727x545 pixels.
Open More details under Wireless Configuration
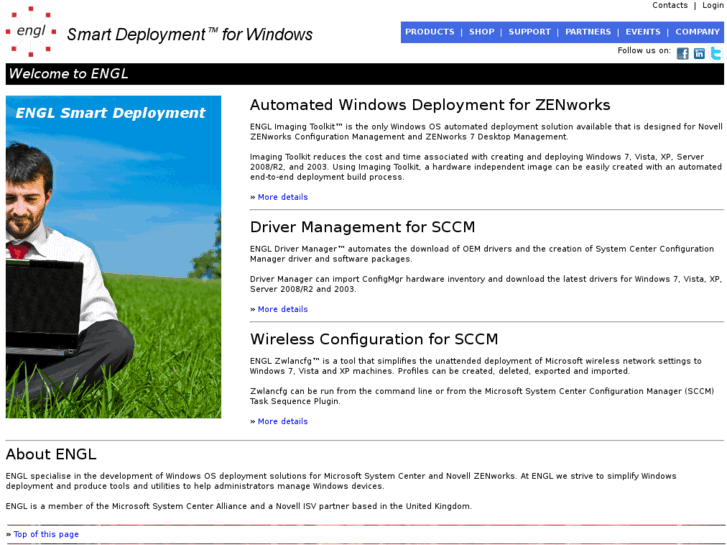283,422
